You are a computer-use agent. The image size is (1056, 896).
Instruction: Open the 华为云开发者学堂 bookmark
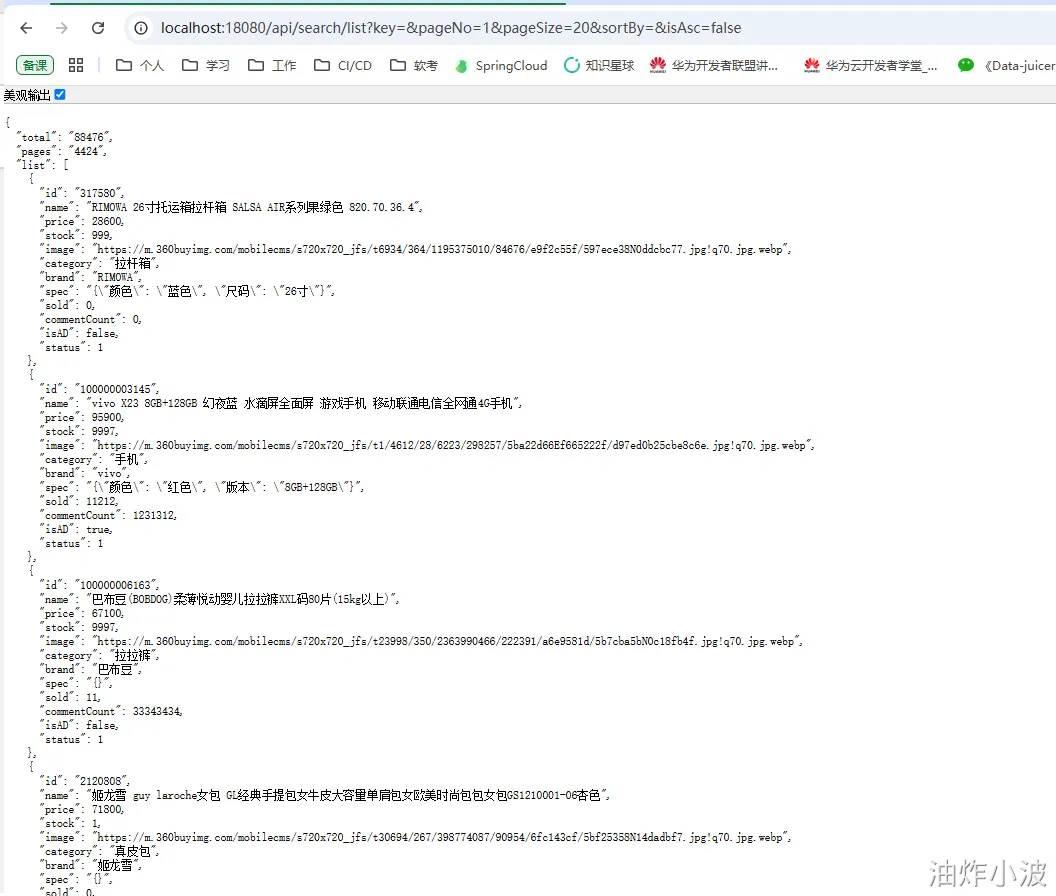coord(870,65)
